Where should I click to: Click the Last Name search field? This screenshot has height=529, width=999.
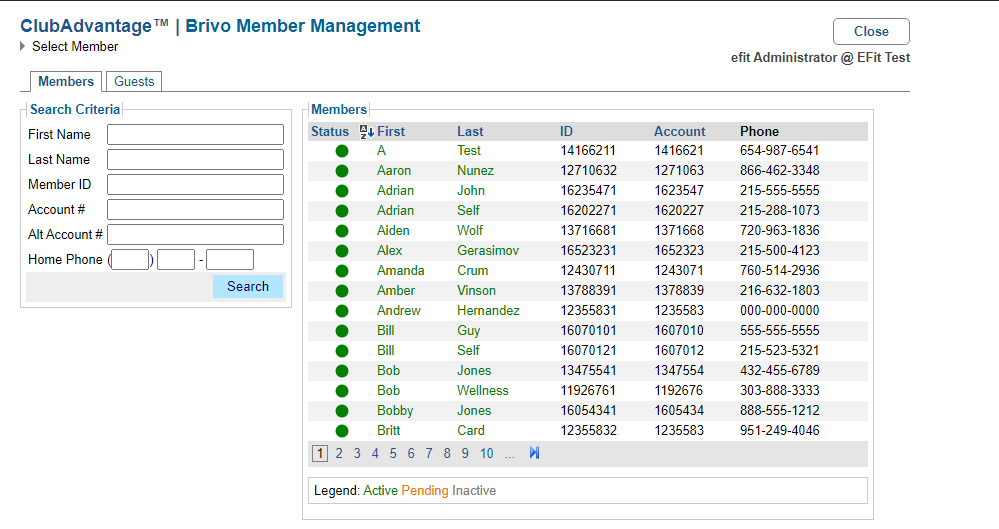tap(195, 159)
